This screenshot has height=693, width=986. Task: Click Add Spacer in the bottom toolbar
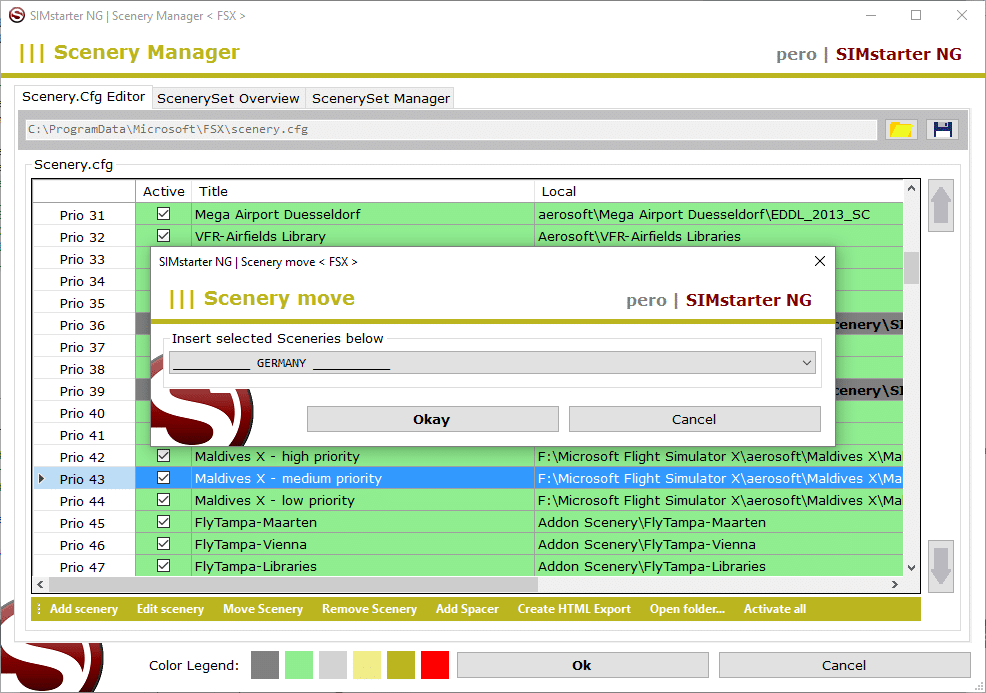pos(467,609)
